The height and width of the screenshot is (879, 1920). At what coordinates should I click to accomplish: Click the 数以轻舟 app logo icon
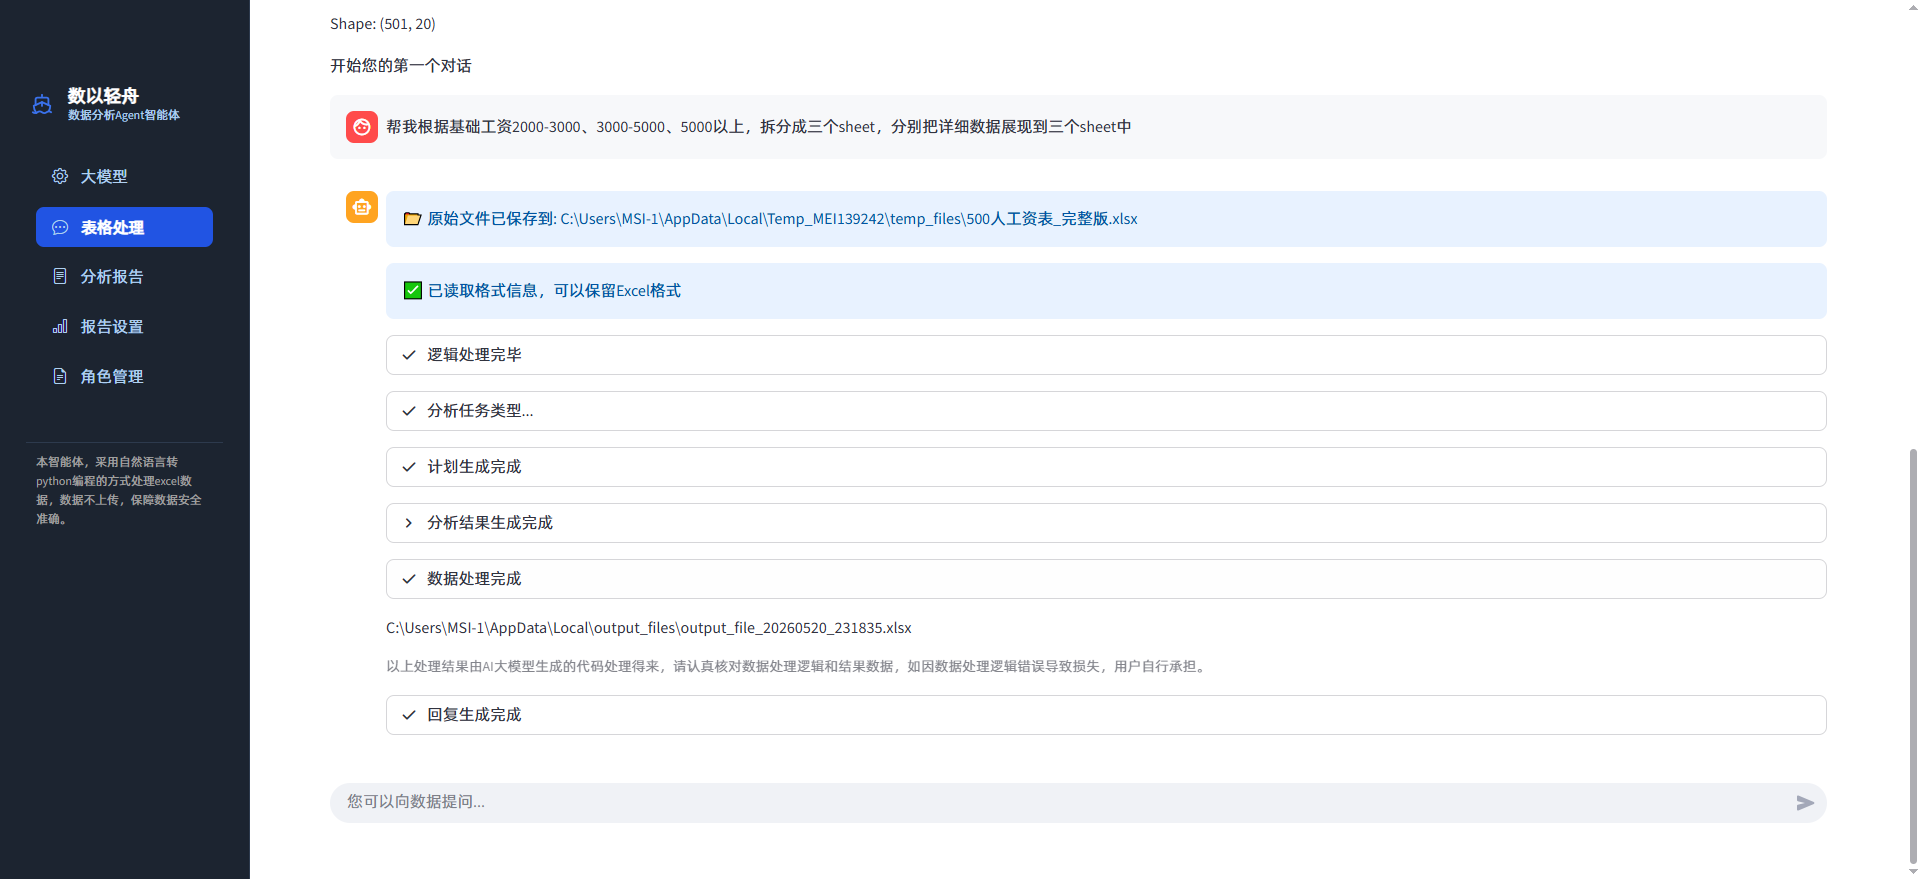point(42,104)
